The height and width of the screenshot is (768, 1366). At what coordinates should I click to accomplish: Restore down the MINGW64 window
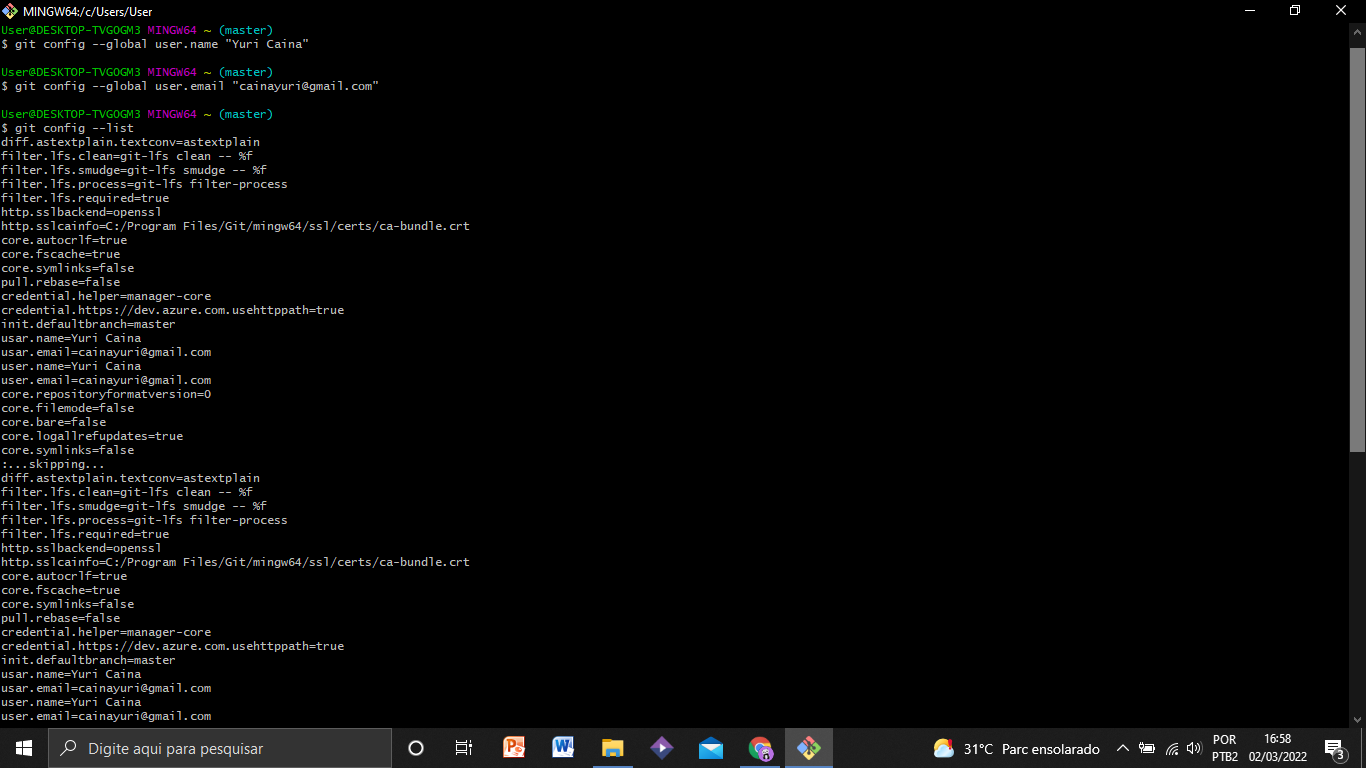pyautogui.click(x=1296, y=11)
